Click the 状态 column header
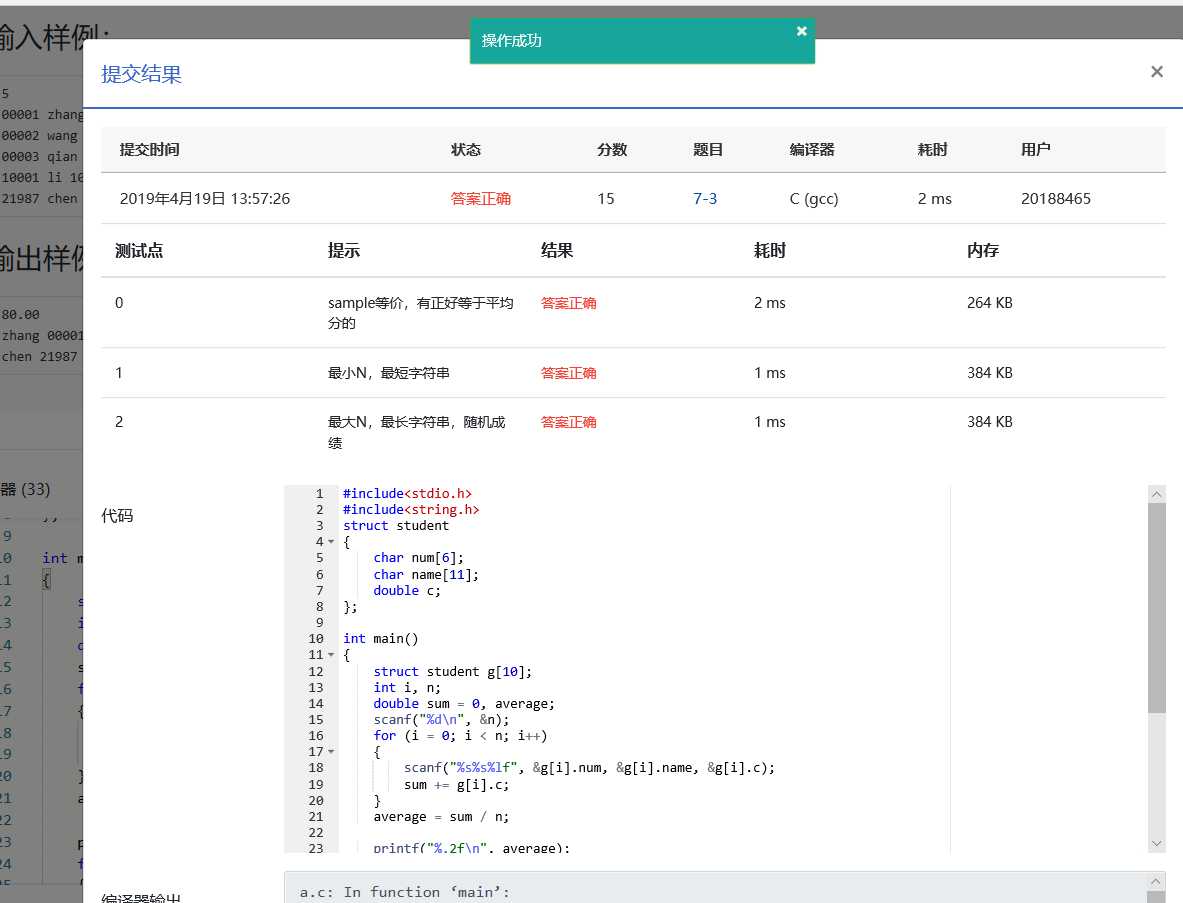Image resolution: width=1183 pixels, height=903 pixels. 466,149
